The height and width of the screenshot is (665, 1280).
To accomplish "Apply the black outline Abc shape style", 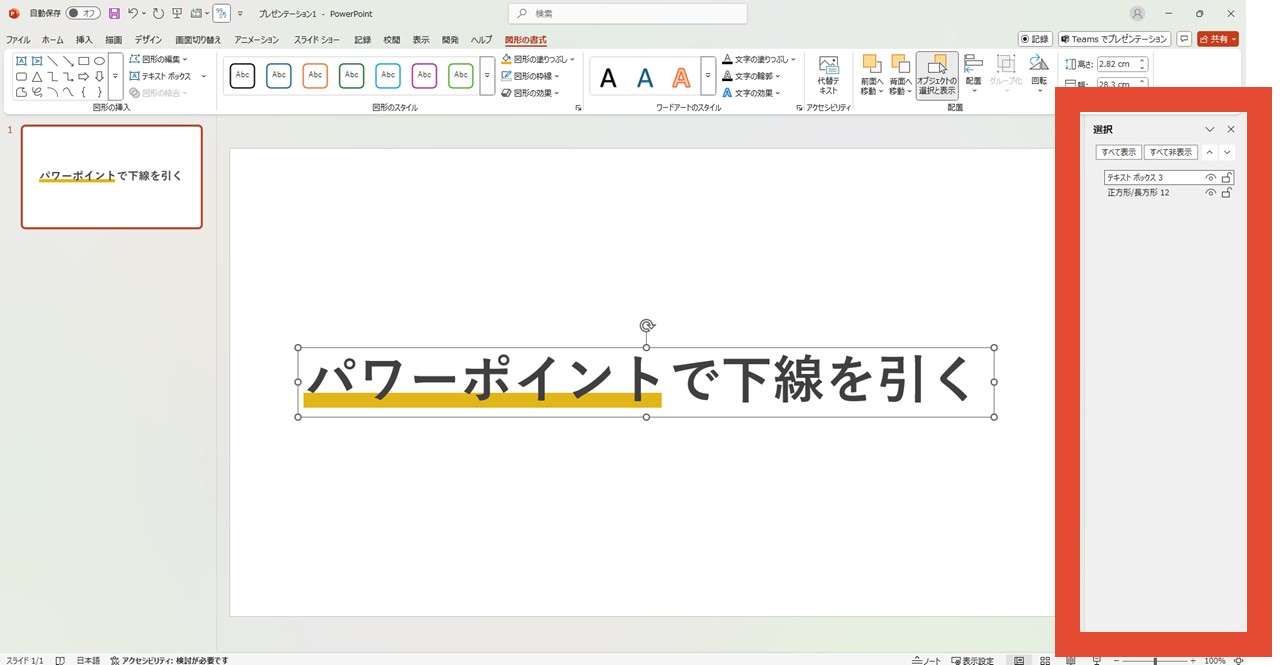I will point(242,76).
